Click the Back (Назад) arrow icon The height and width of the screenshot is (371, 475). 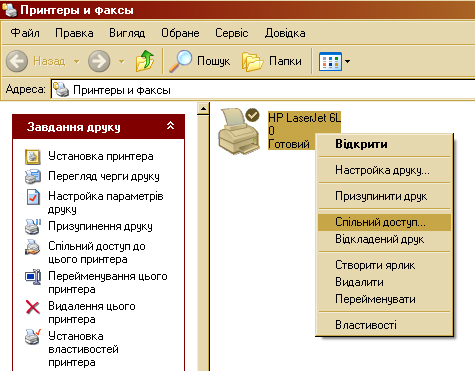coord(17,61)
